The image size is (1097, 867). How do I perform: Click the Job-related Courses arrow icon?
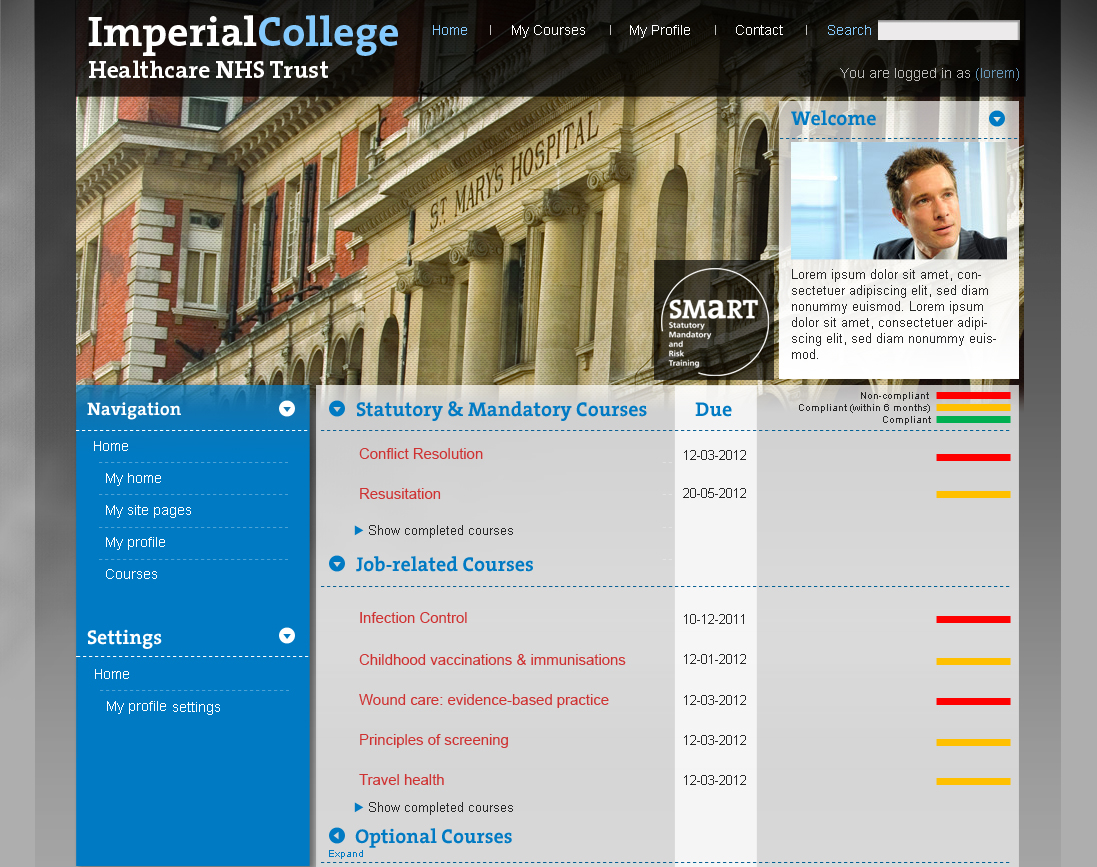337,564
